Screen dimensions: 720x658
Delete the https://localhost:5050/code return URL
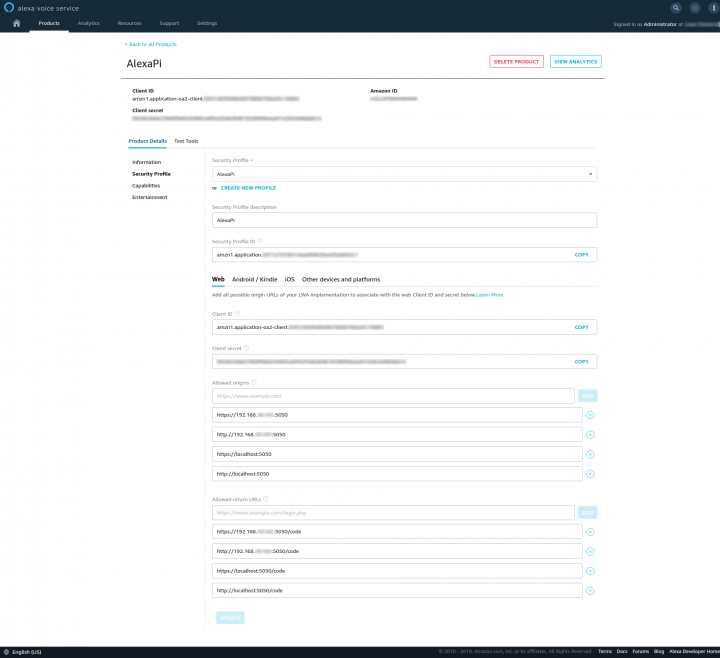pos(590,571)
